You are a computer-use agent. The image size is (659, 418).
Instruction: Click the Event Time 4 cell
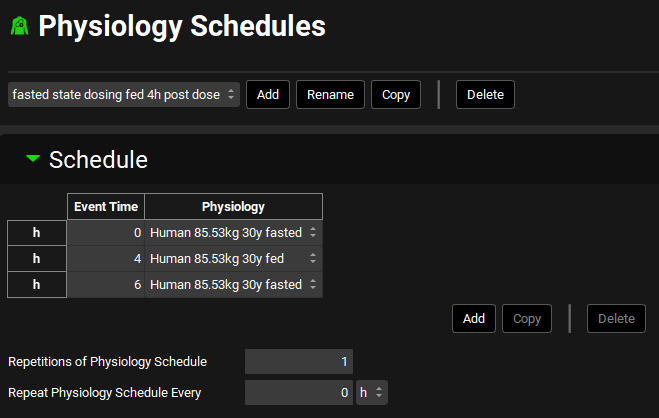pos(106,258)
